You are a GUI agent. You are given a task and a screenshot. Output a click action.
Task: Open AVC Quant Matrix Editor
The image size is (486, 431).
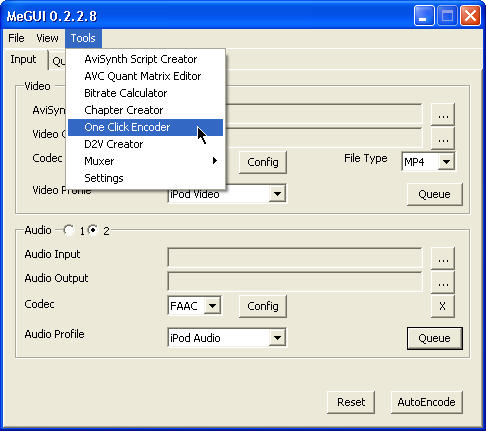tap(145, 76)
